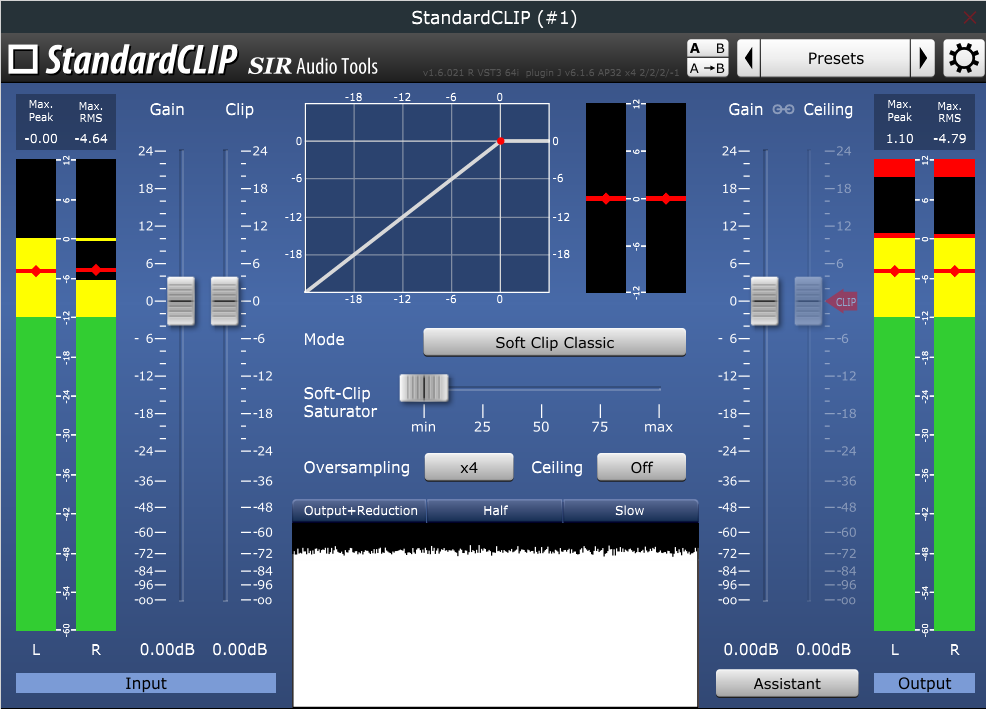This screenshot has width=986, height=709.
Task: Click the Soft-Clip Saturator slider handle
Action: click(x=424, y=388)
